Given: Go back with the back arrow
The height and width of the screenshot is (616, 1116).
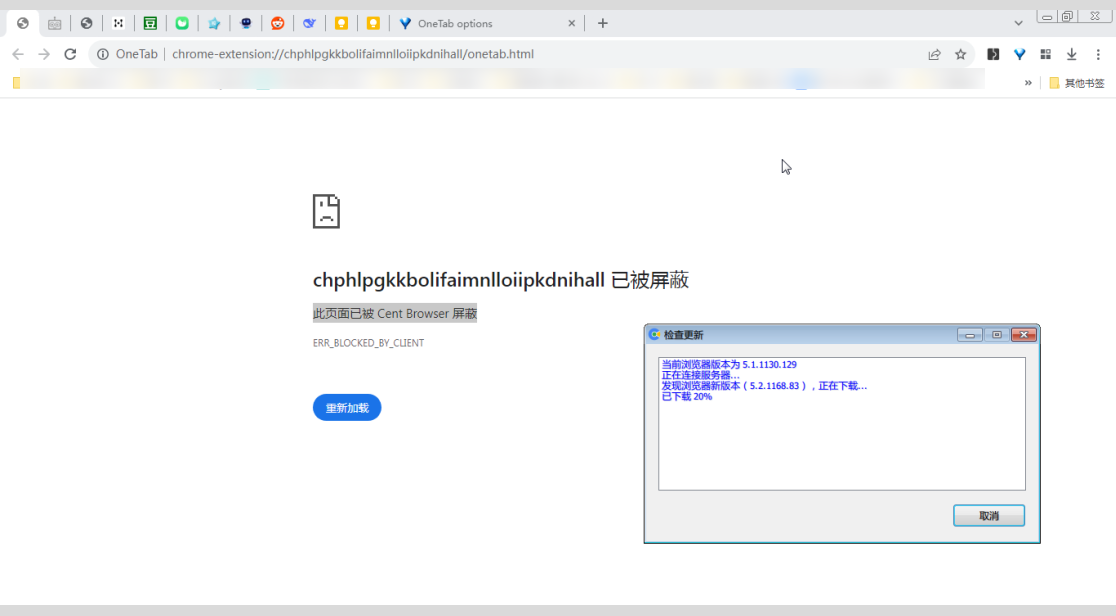Looking at the screenshot, I should click(x=18, y=54).
